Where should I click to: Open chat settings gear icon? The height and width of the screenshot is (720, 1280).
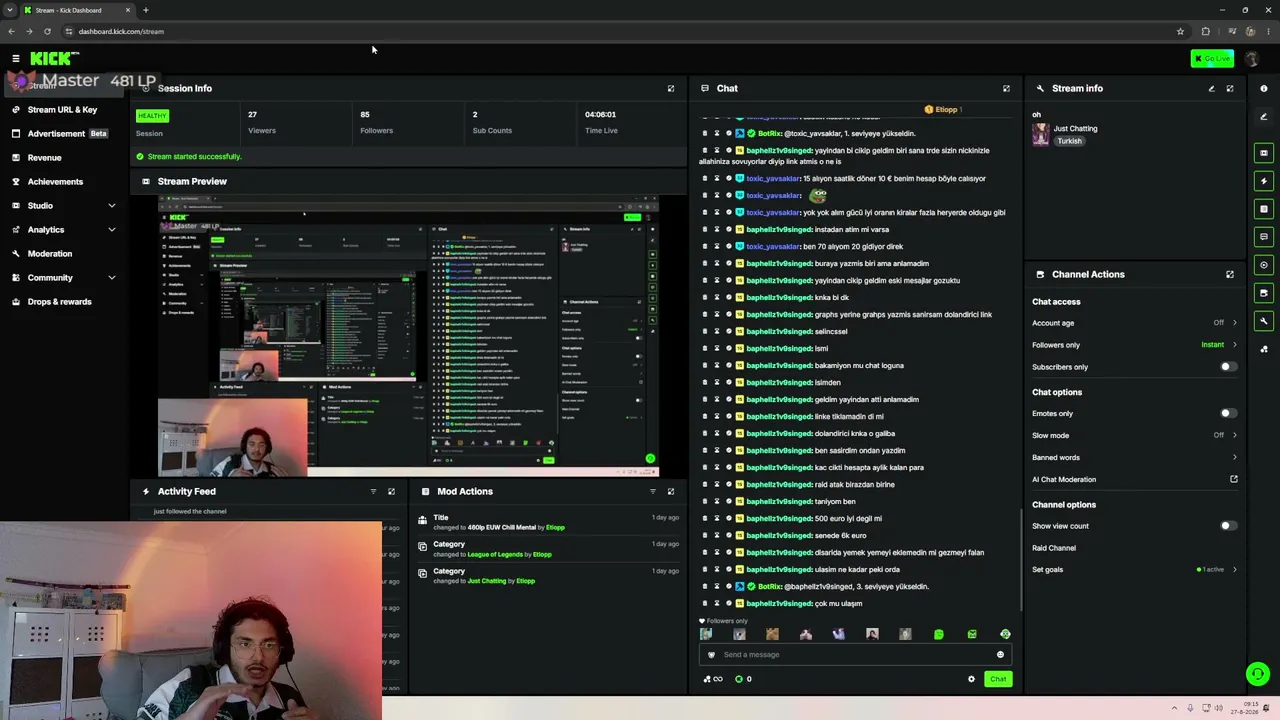point(971,679)
